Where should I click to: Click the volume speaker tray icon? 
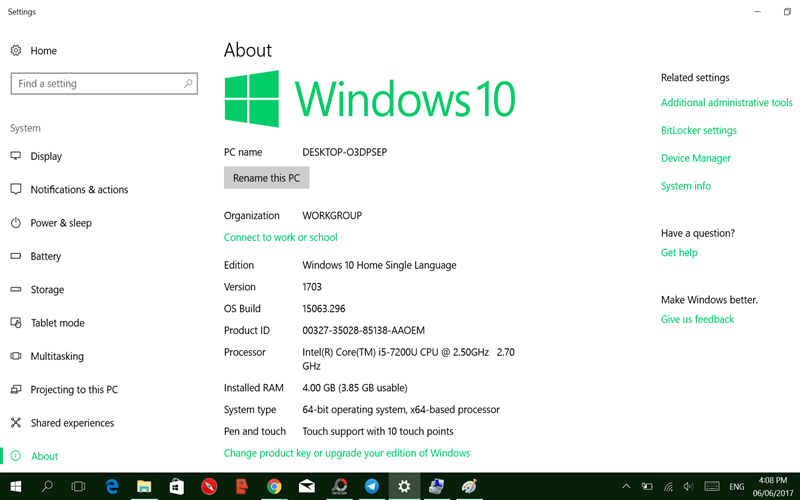(689, 486)
